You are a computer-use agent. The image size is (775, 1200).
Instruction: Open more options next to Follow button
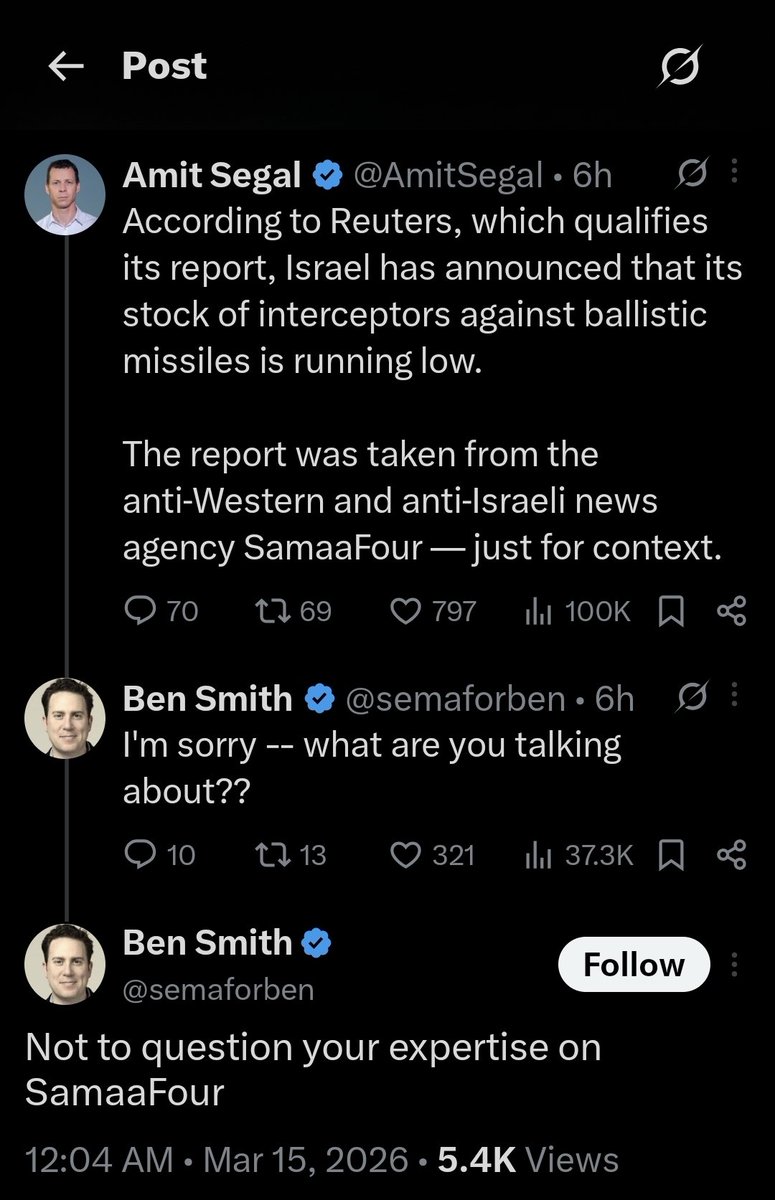tap(735, 964)
